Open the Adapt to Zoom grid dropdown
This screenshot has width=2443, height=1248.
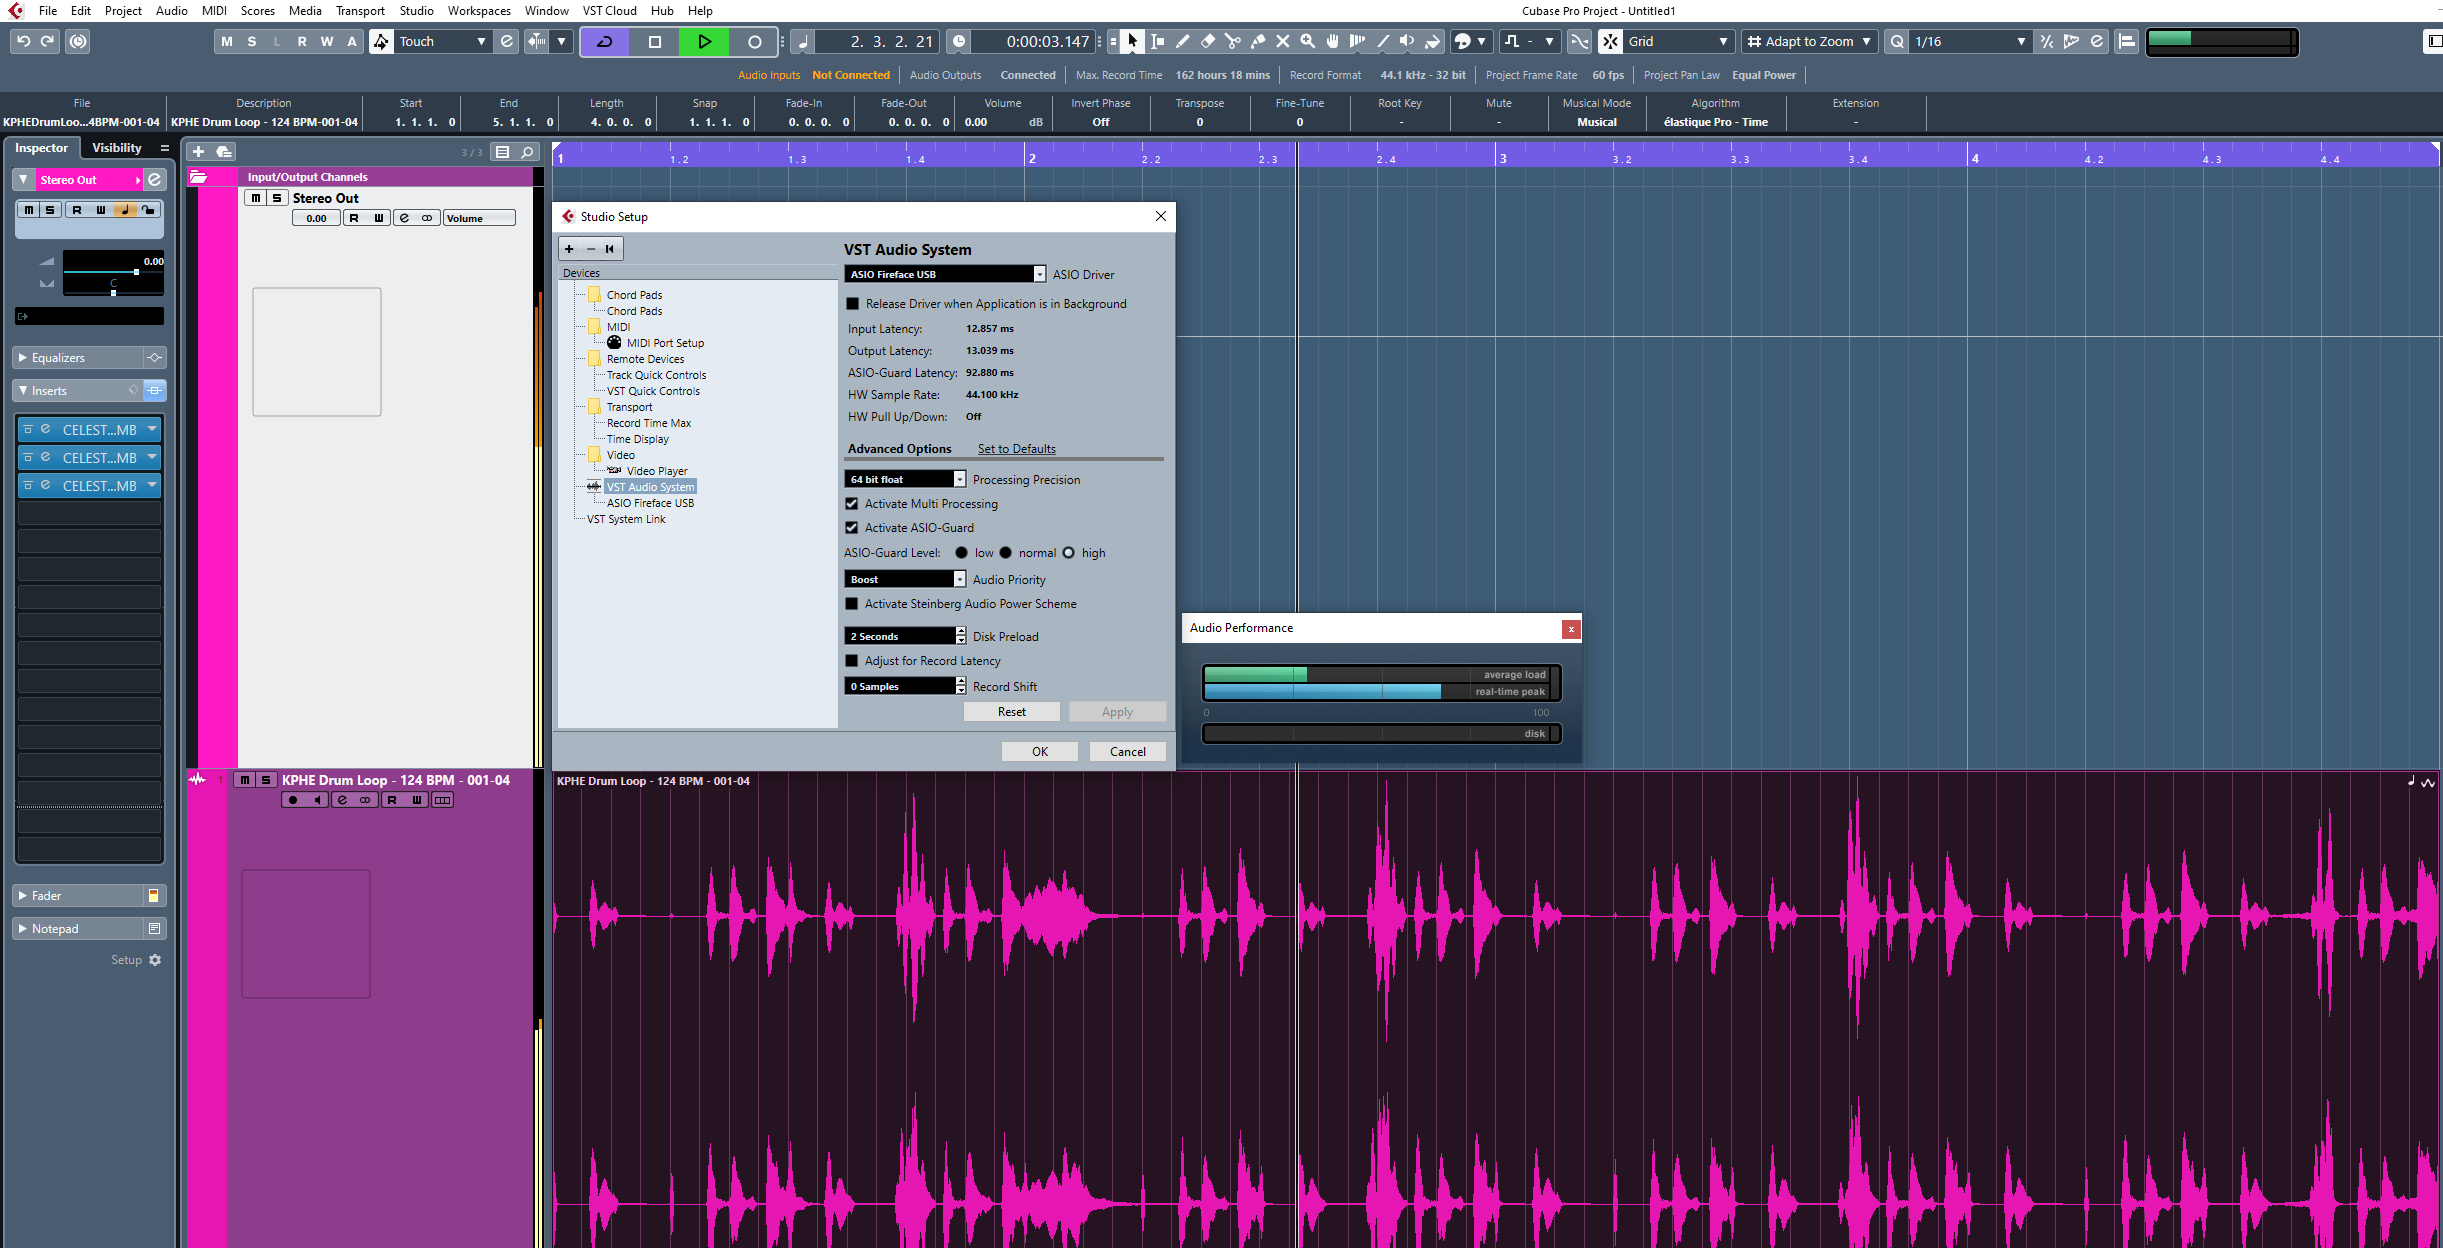pos(1808,41)
